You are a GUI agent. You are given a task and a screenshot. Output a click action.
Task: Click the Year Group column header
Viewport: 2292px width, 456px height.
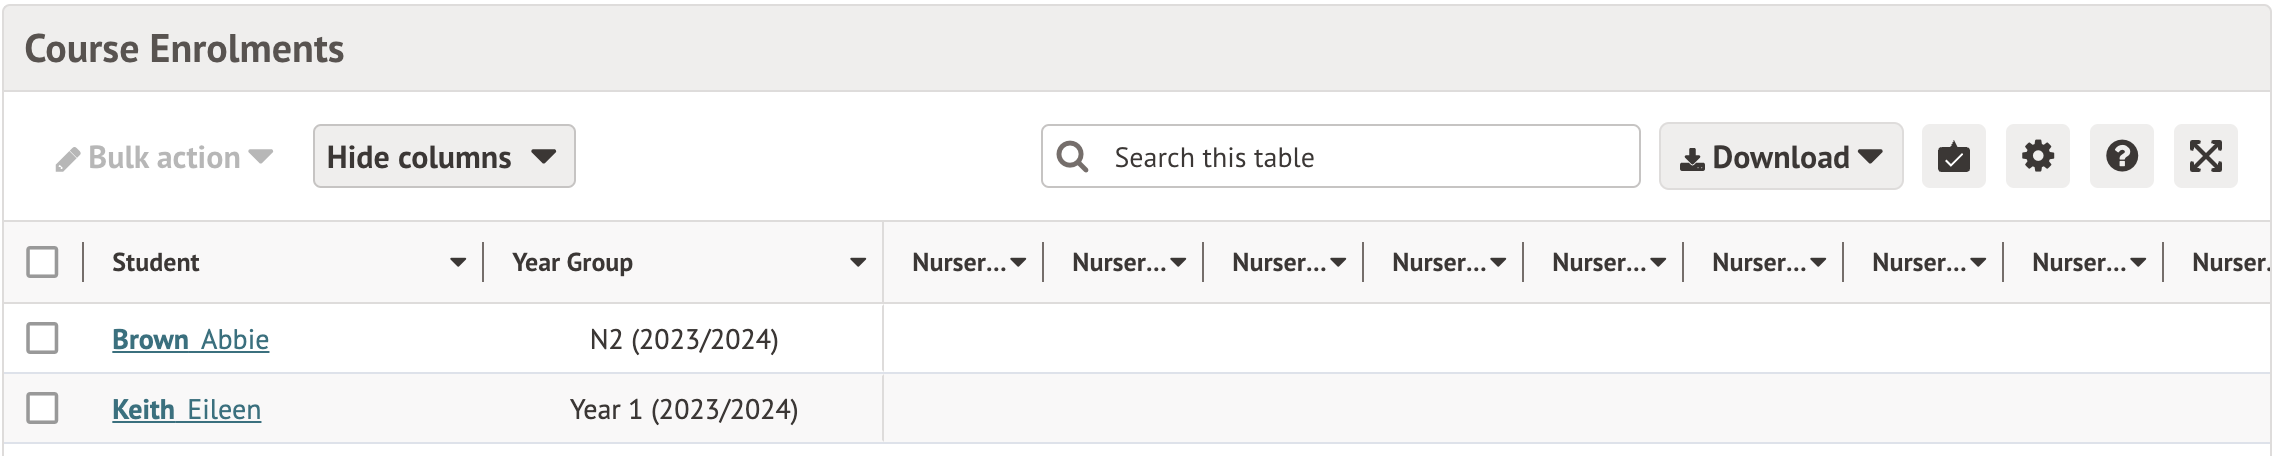coord(572,263)
